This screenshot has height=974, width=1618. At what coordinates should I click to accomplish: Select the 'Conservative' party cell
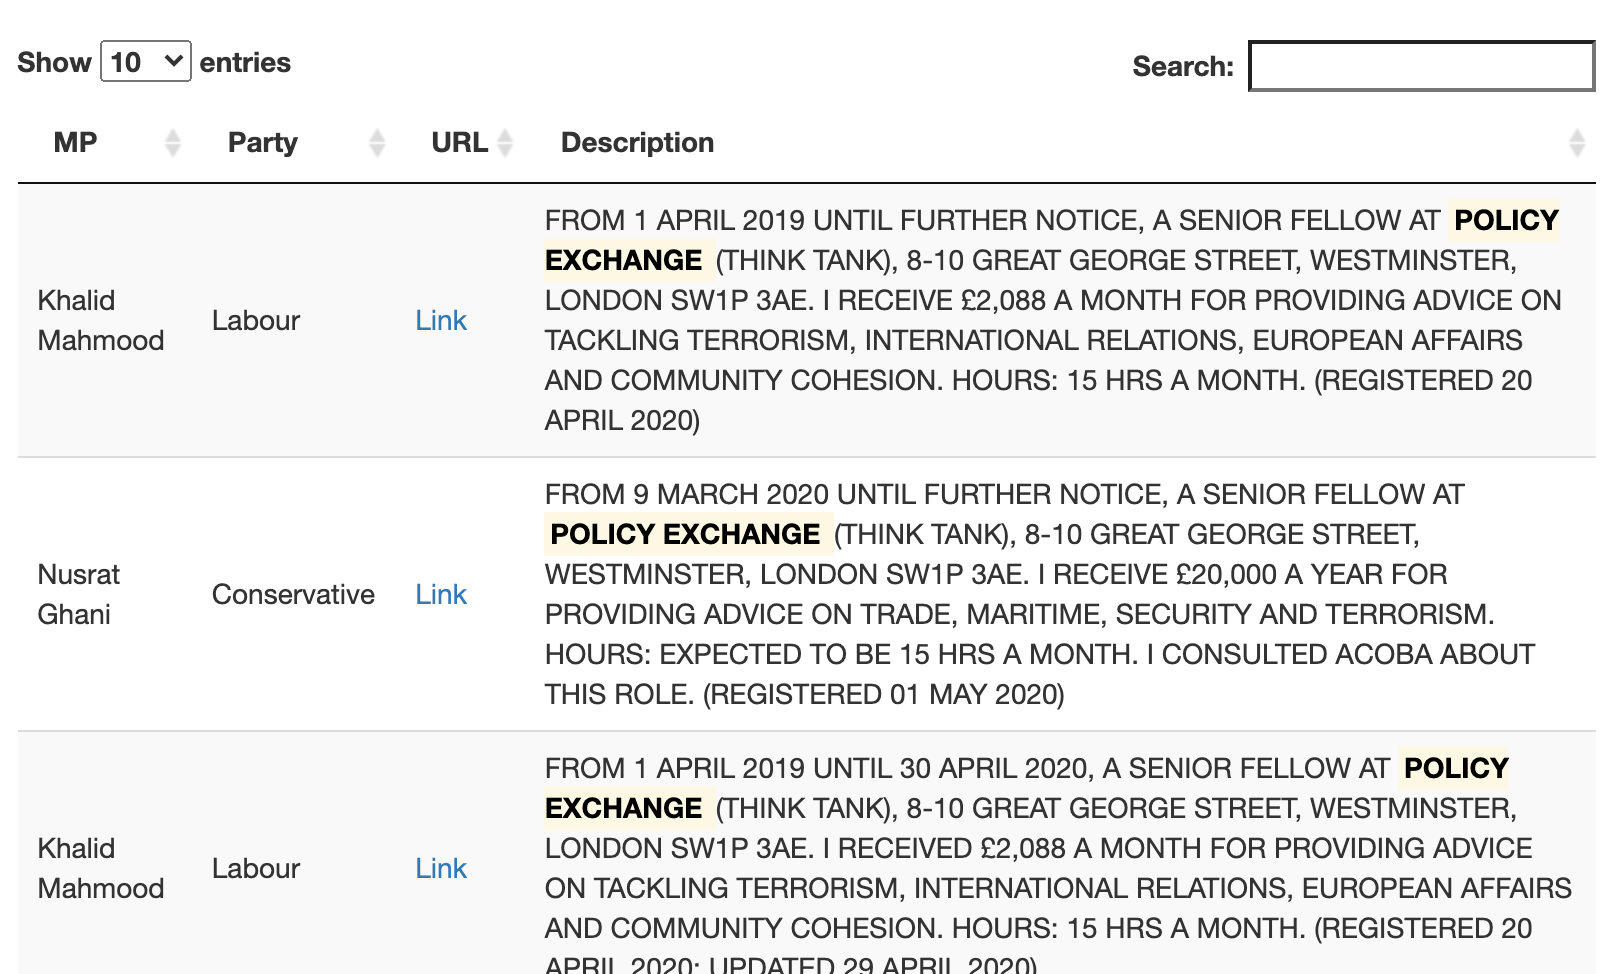click(x=293, y=594)
